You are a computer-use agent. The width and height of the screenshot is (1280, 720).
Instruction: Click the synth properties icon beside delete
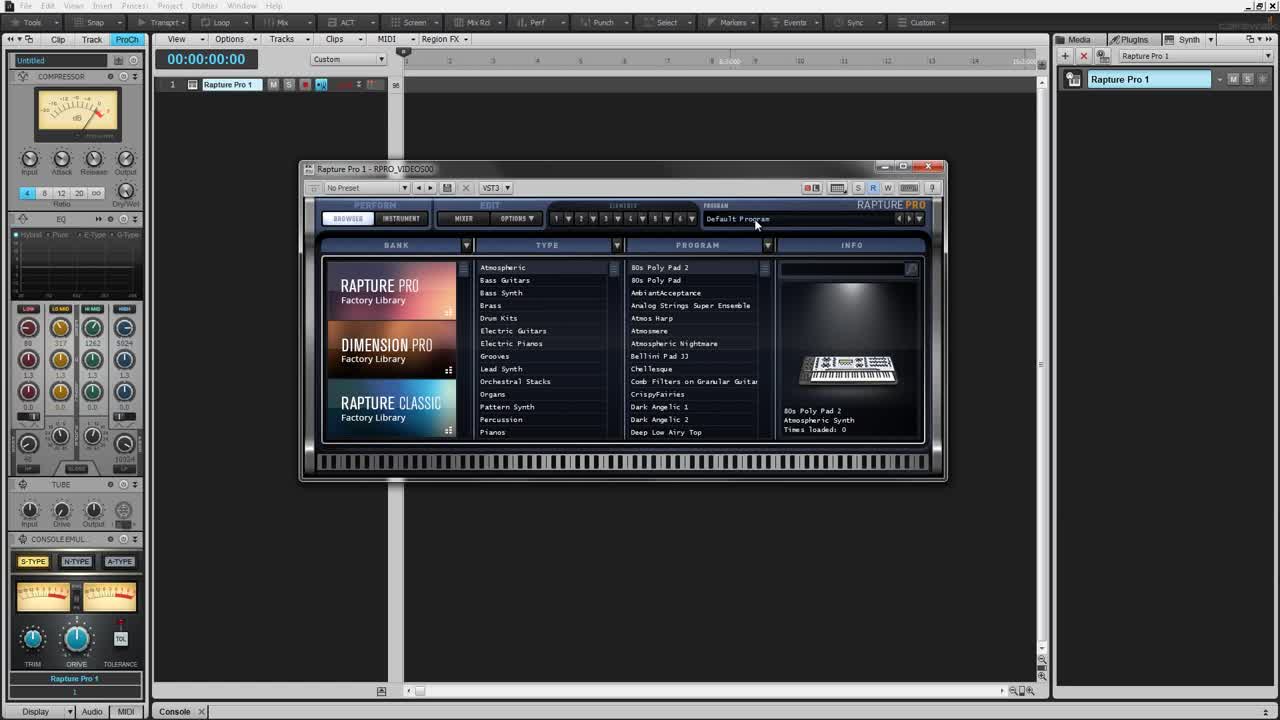[1102, 56]
